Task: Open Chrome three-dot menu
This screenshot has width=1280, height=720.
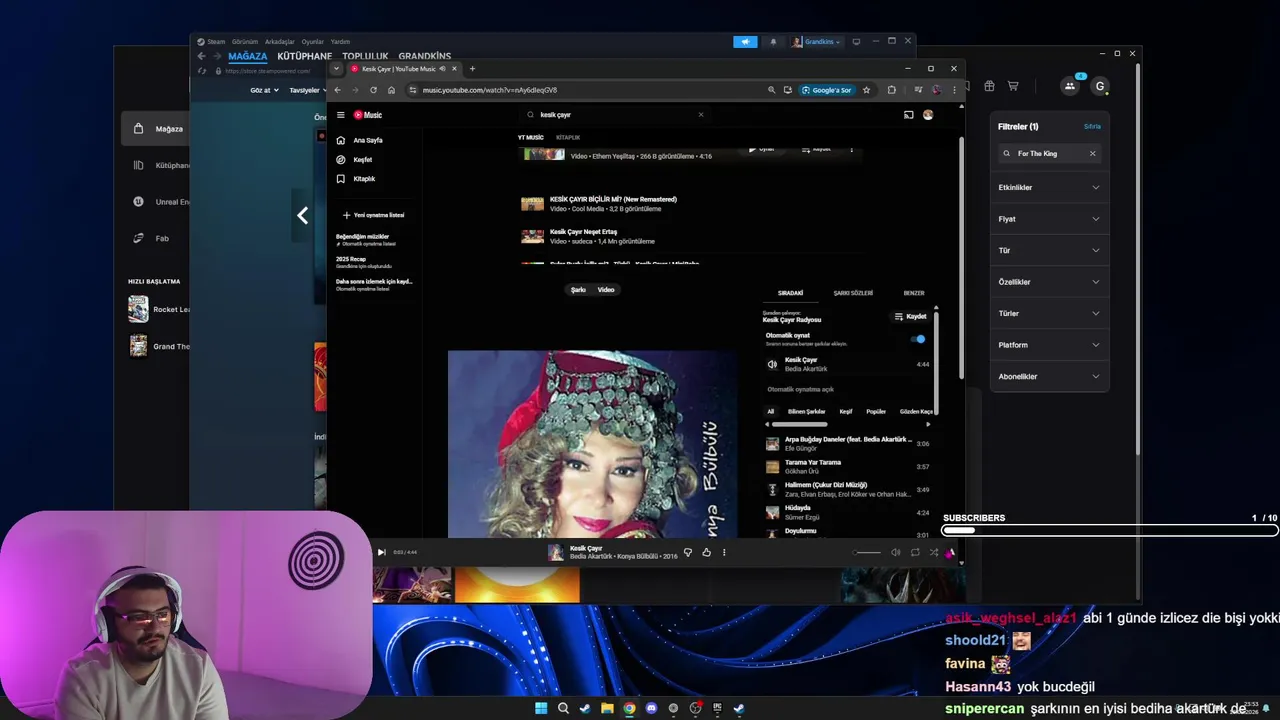Action: coord(955,90)
